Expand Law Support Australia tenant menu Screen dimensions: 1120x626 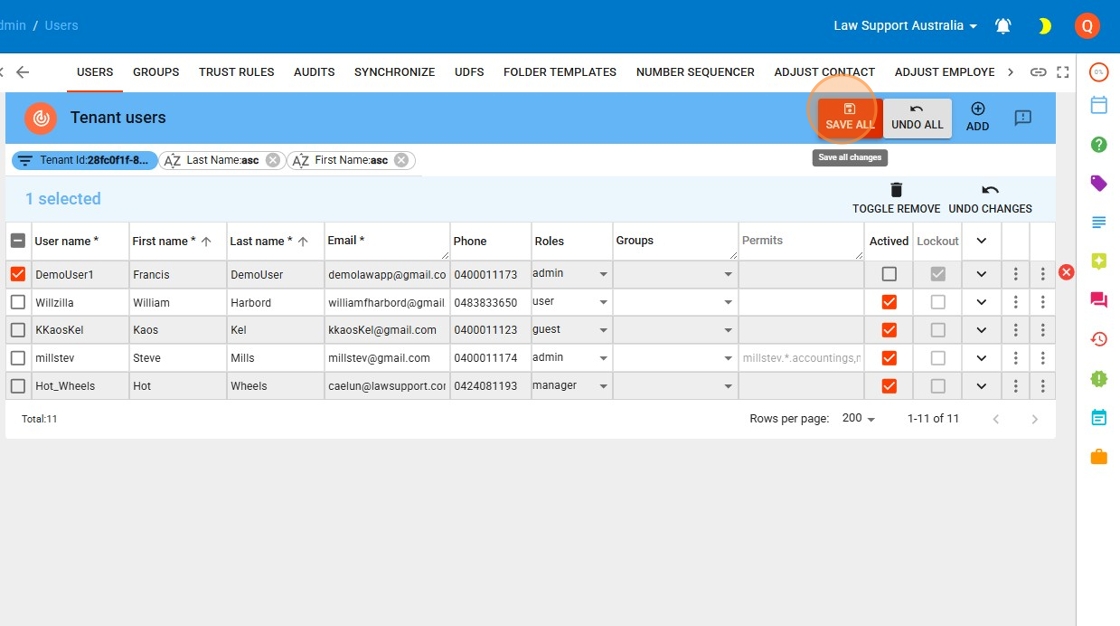coord(905,26)
